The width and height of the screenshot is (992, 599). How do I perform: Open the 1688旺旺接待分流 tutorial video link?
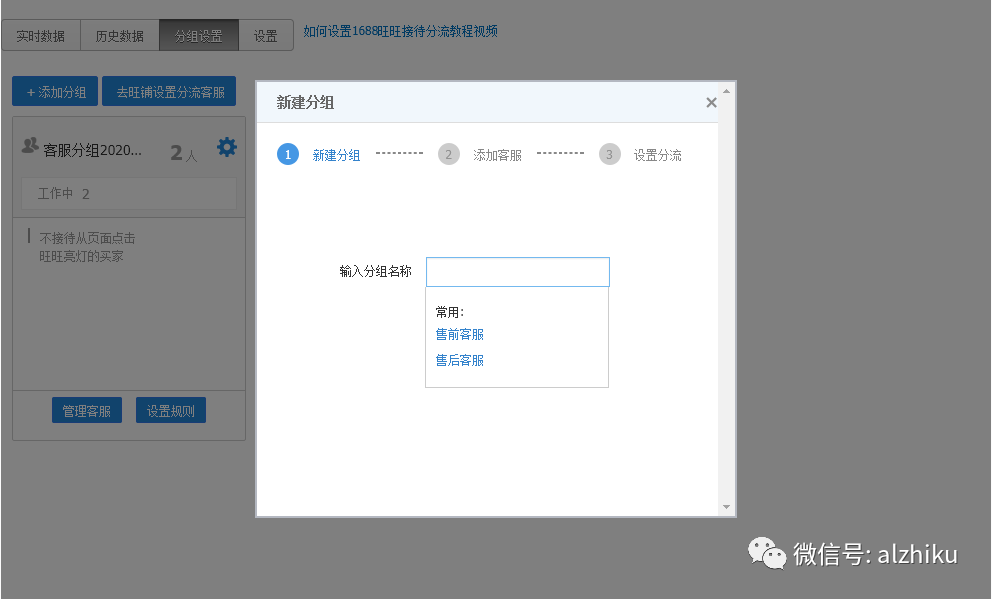click(x=400, y=31)
